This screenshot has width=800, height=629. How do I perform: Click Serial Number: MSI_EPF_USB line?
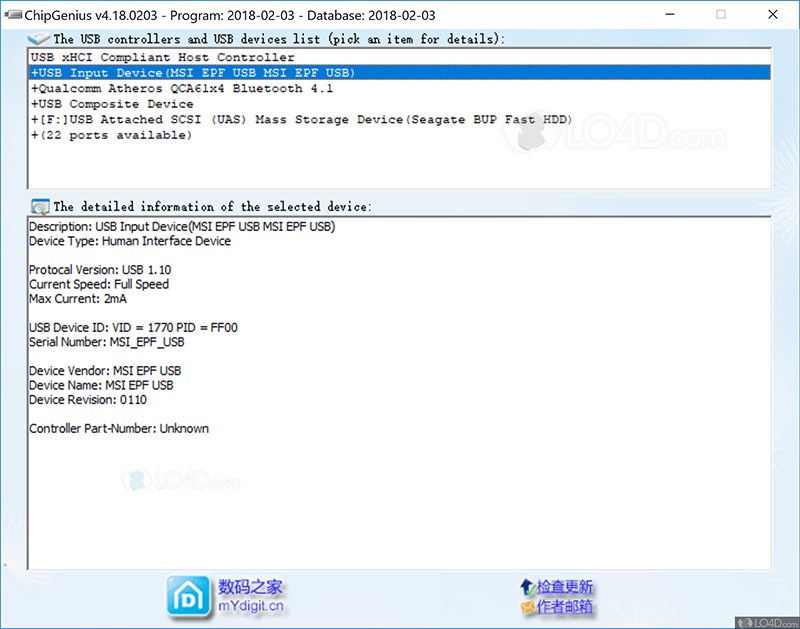point(107,342)
